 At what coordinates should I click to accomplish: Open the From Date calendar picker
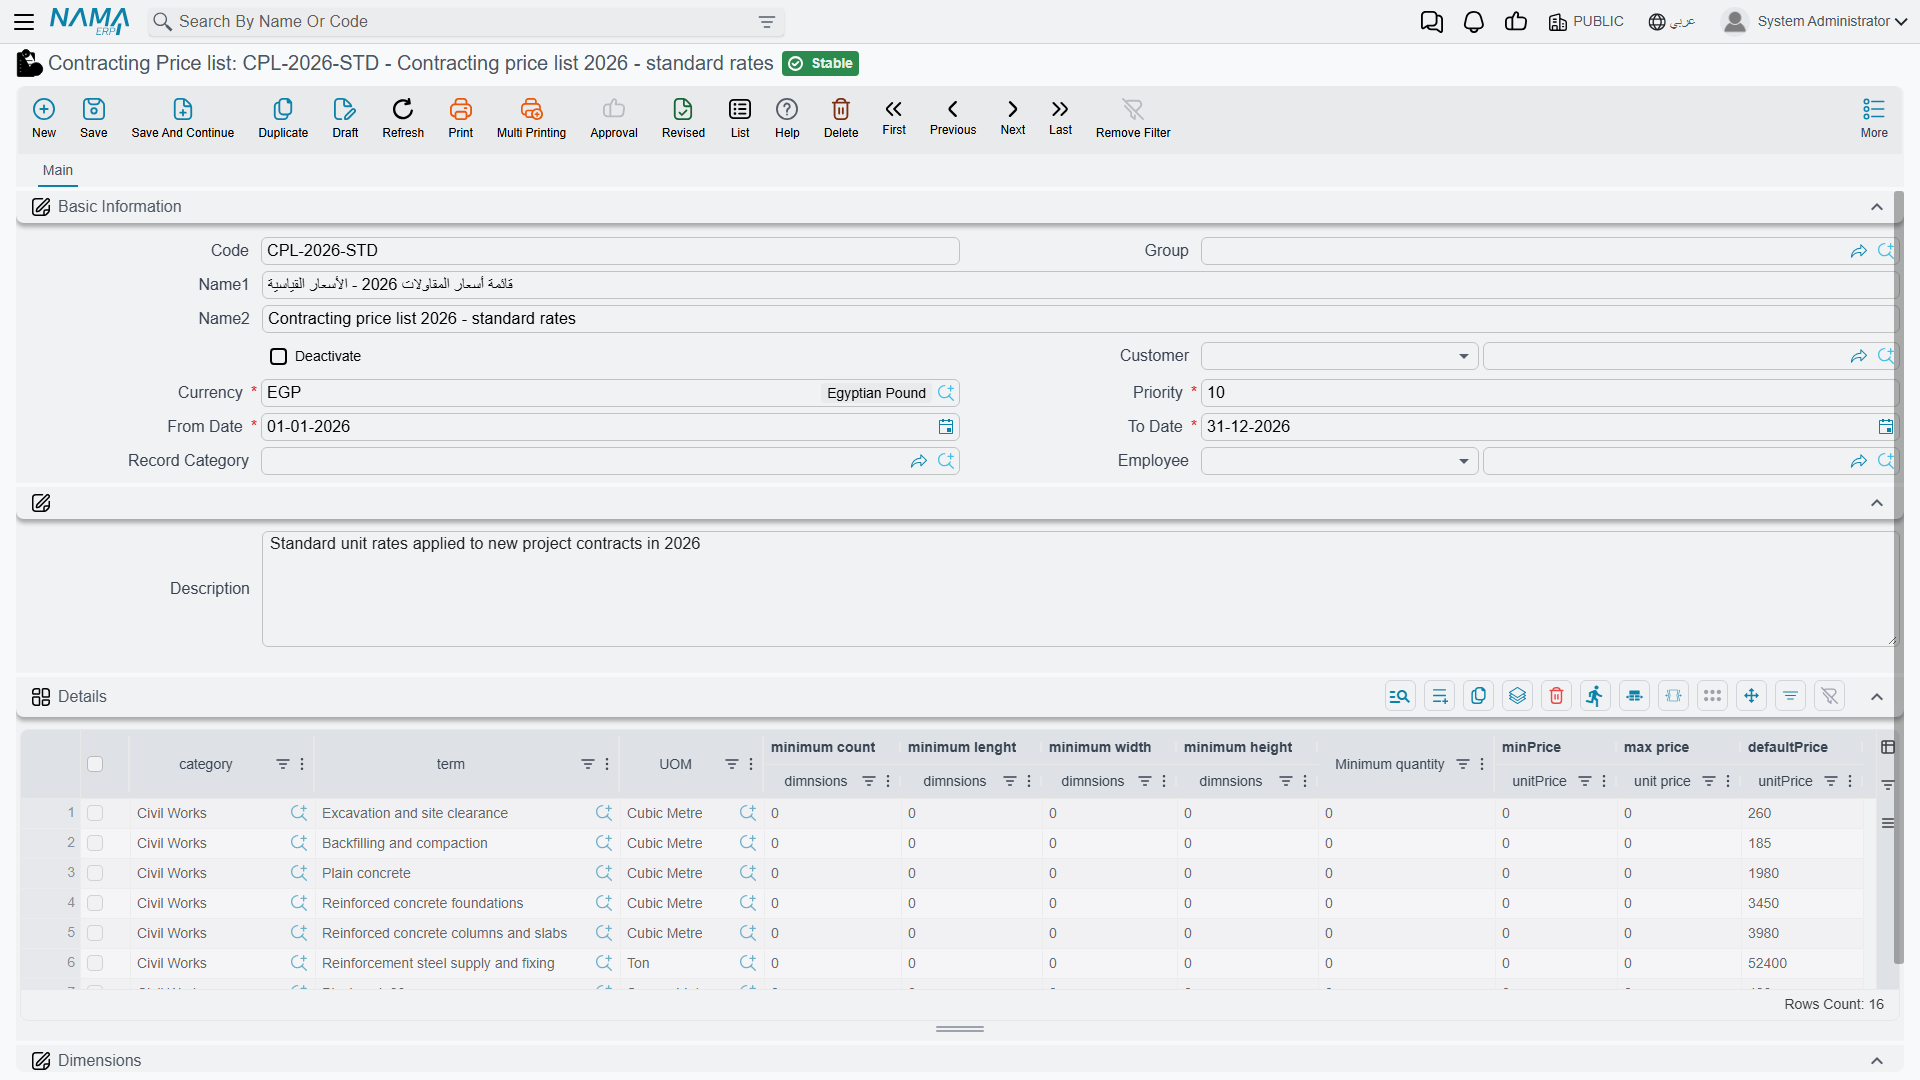(946, 427)
